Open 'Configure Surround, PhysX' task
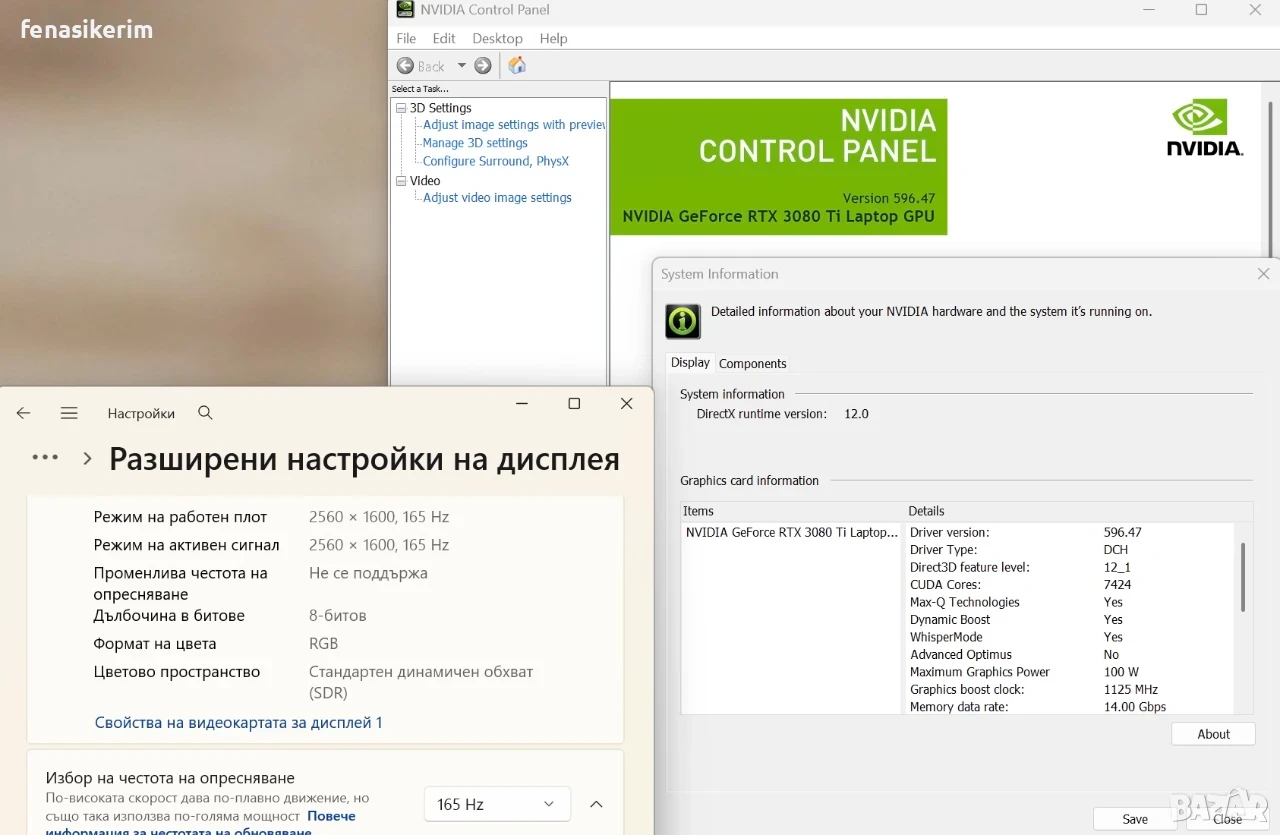The height and width of the screenshot is (835, 1280). pos(496,161)
